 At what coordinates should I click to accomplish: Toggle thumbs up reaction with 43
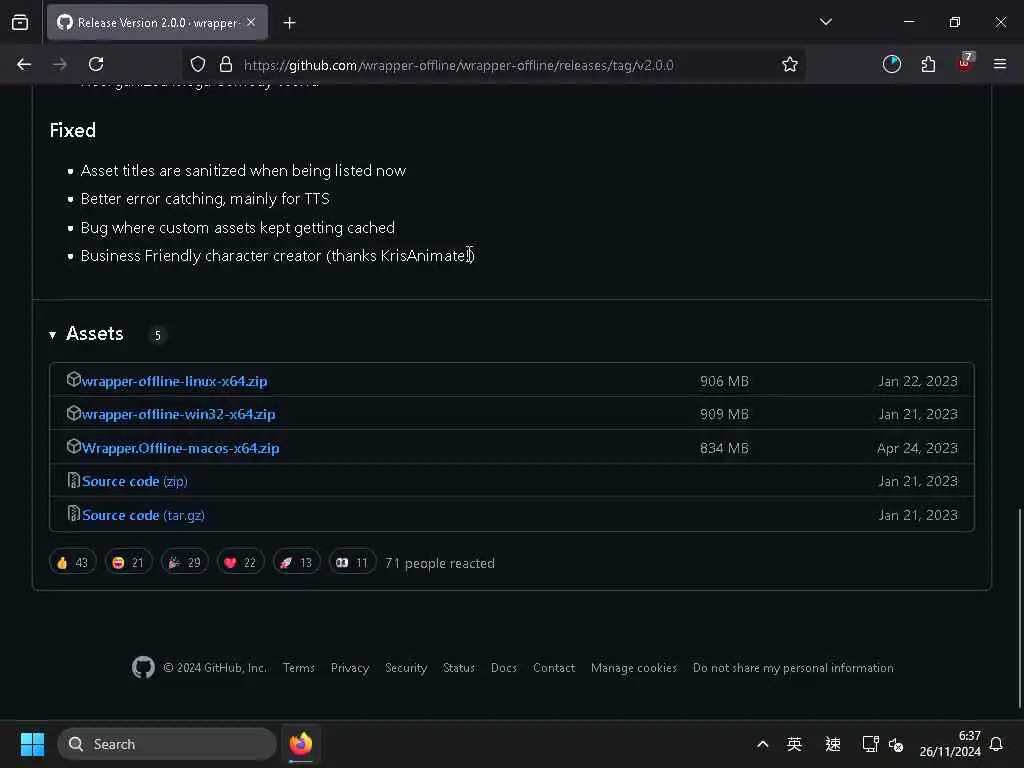tap(72, 562)
